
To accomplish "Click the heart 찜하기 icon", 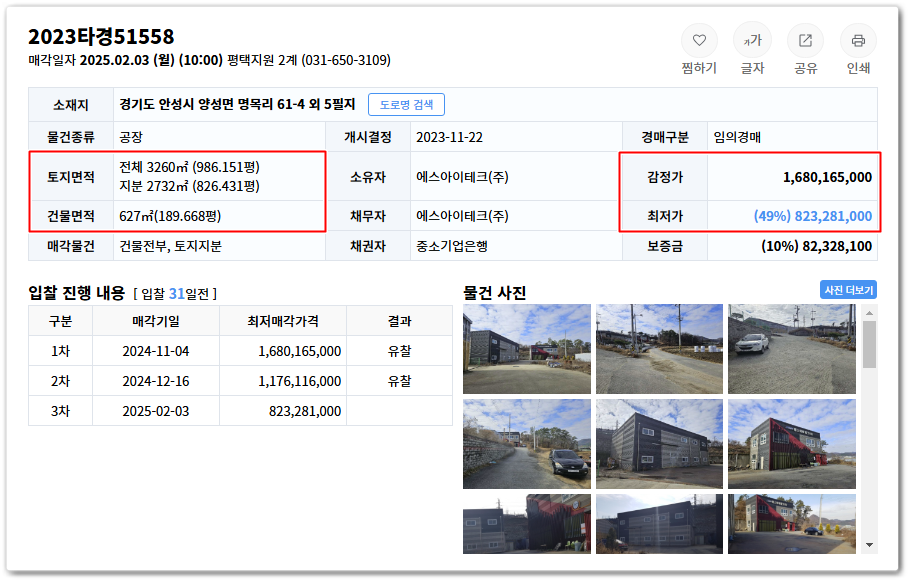I will [699, 41].
